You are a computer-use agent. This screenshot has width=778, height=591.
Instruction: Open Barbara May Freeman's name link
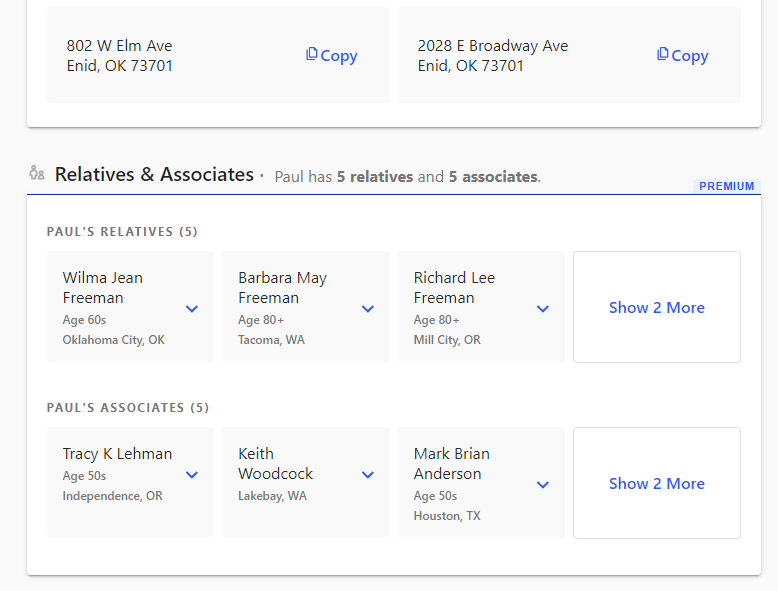282,287
